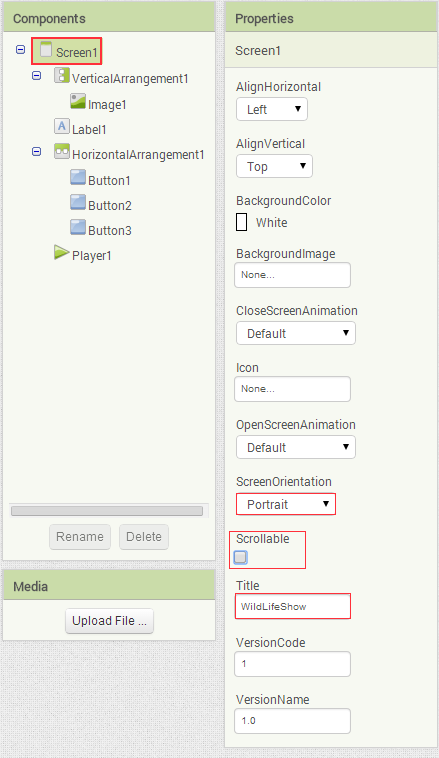Click the Title field containing WildLifeShow
Image resolution: width=439 pixels, height=758 pixels.
coord(293,606)
